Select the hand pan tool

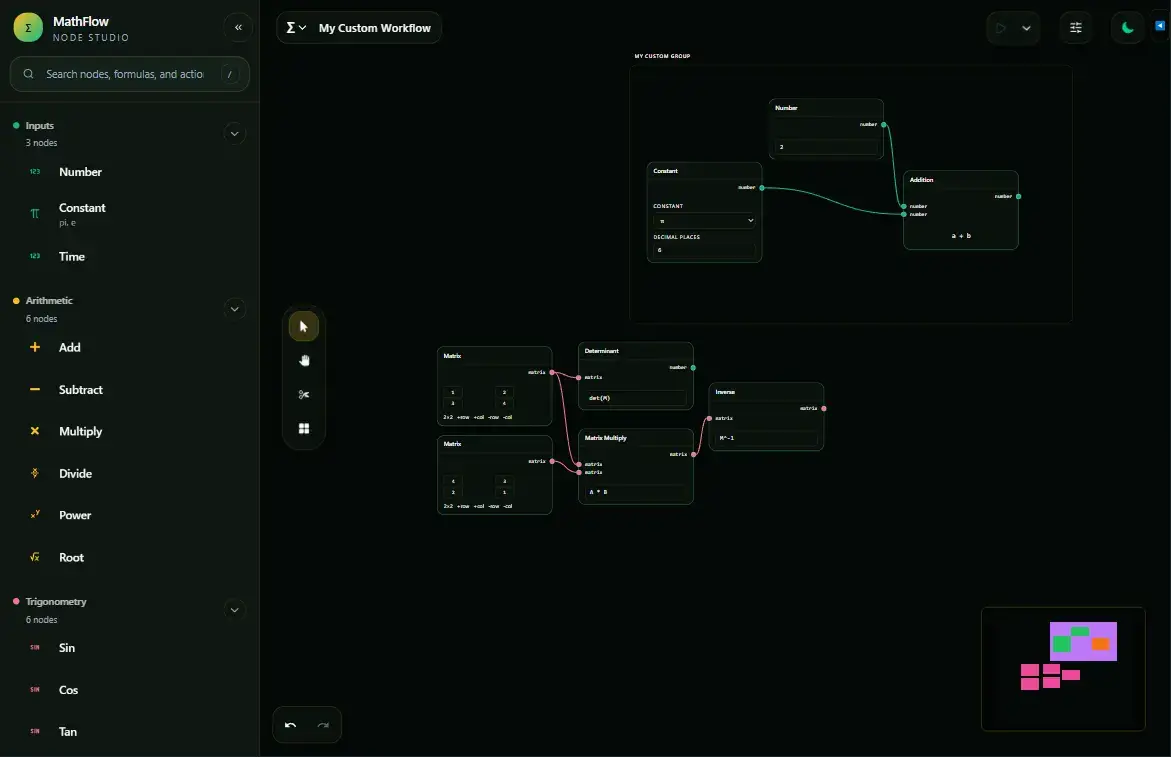click(304, 360)
